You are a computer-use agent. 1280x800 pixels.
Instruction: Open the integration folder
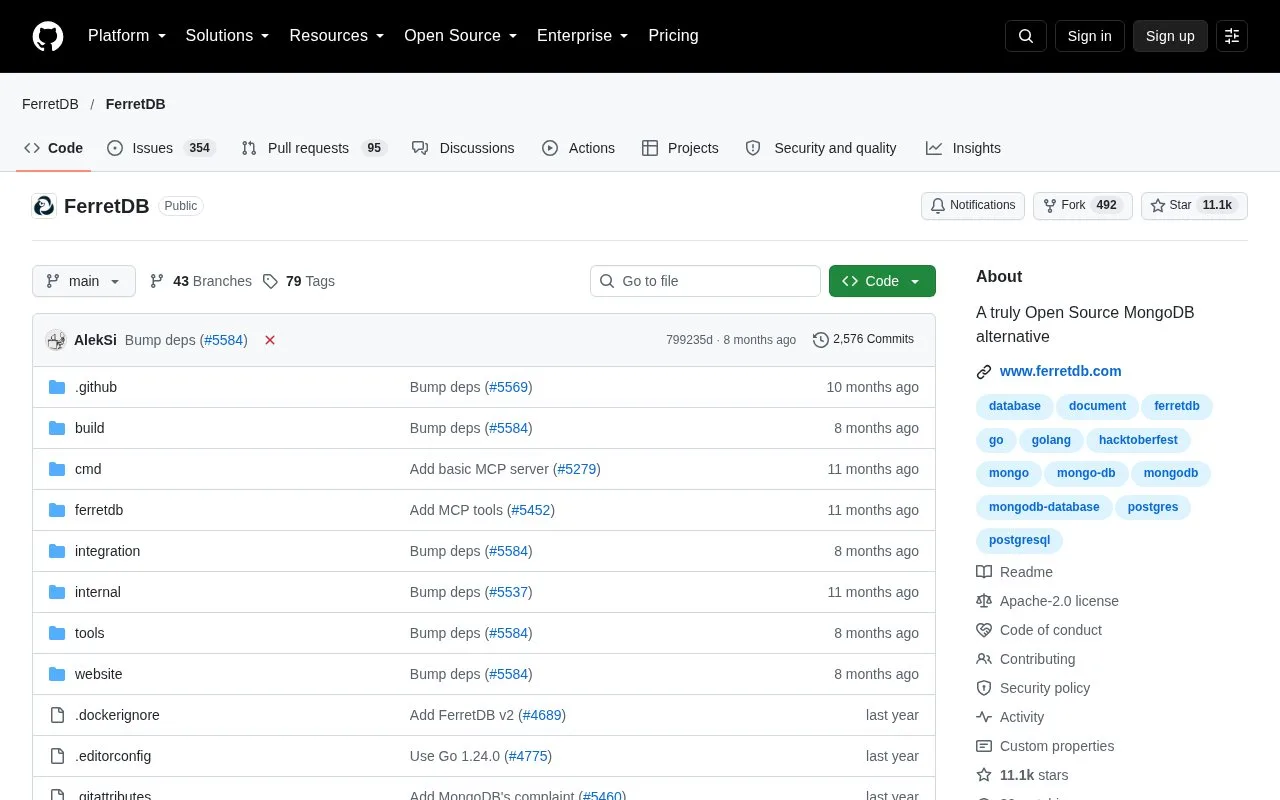[107, 551]
